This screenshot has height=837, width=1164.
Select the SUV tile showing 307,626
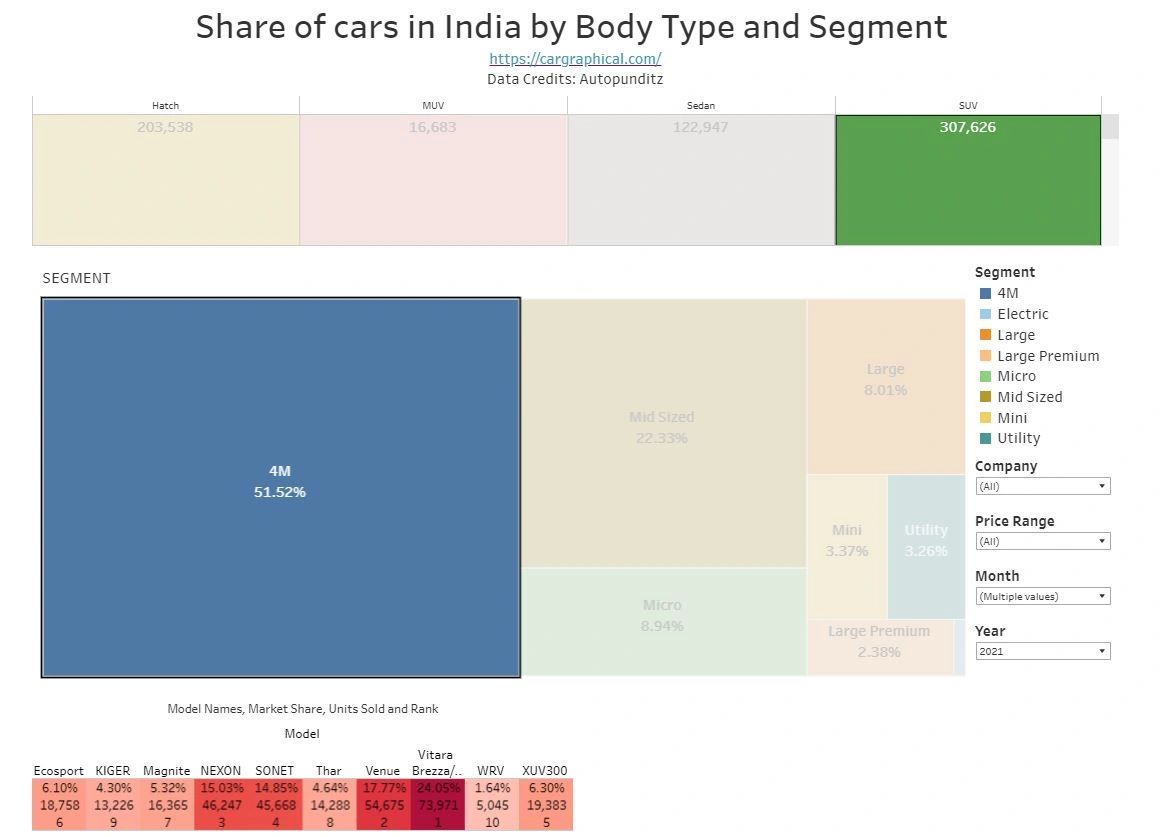[968, 180]
